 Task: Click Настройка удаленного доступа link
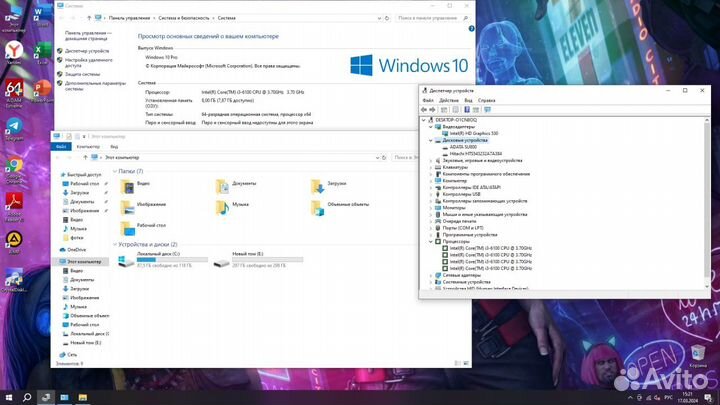pos(89,63)
